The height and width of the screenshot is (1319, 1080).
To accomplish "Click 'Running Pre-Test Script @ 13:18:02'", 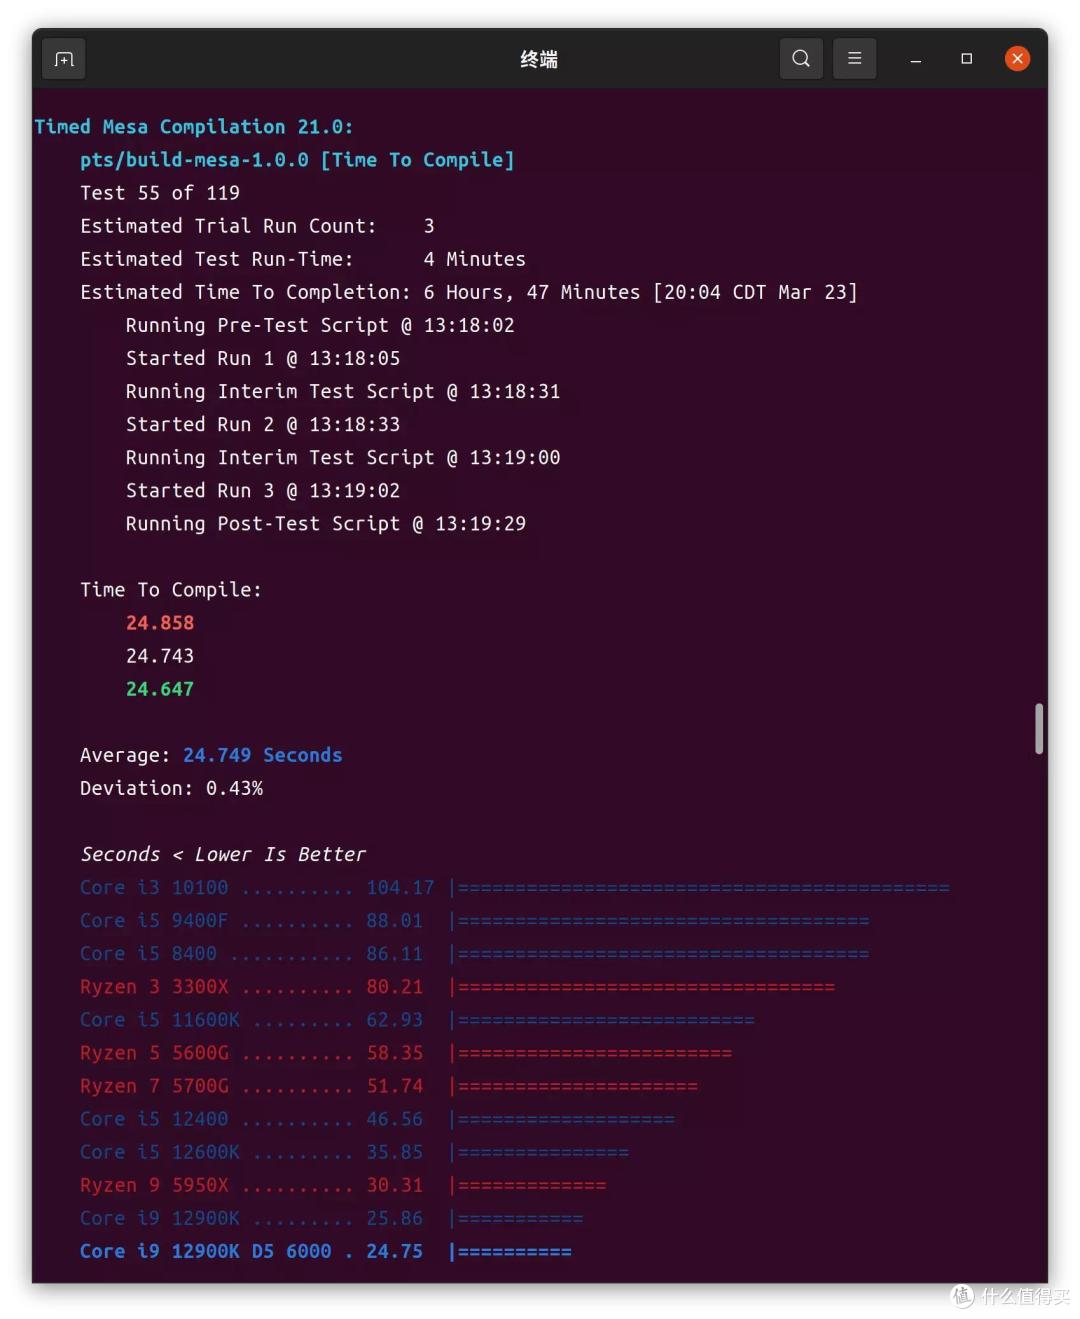I will click(x=320, y=325).
